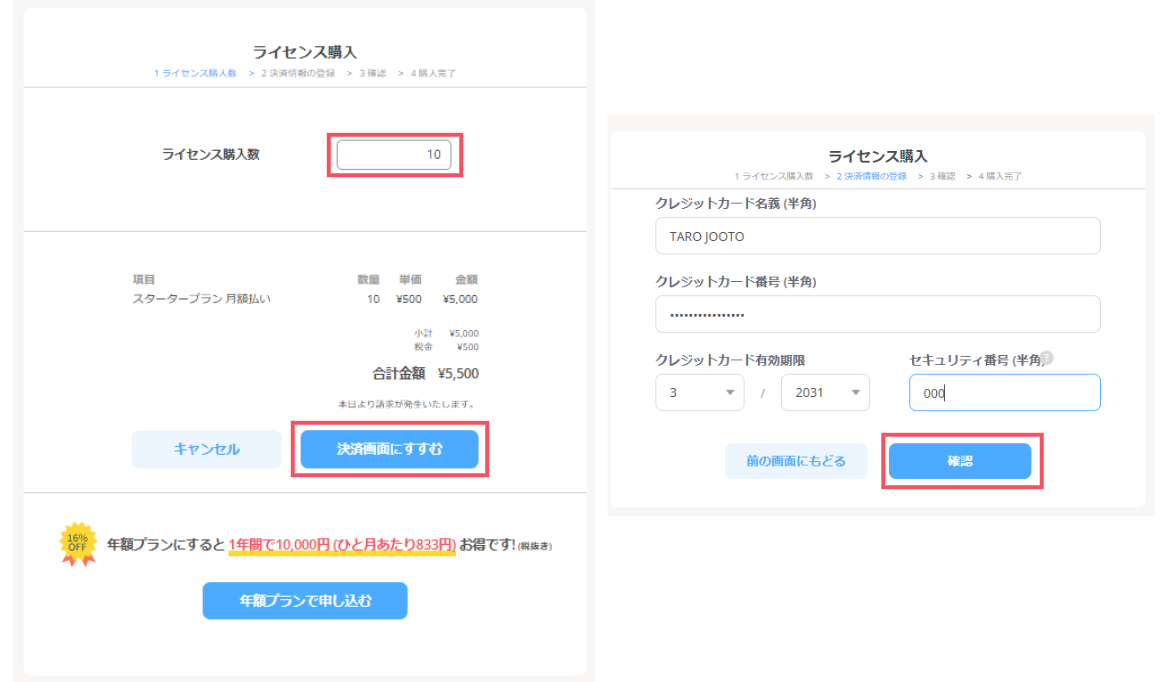Click the セキュリティ番号 input field

point(1004,393)
